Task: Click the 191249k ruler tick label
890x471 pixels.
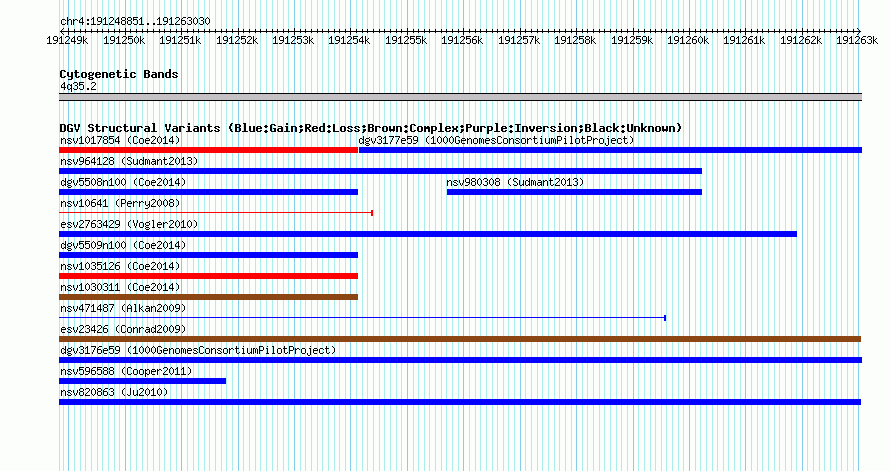Action: click(67, 40)
